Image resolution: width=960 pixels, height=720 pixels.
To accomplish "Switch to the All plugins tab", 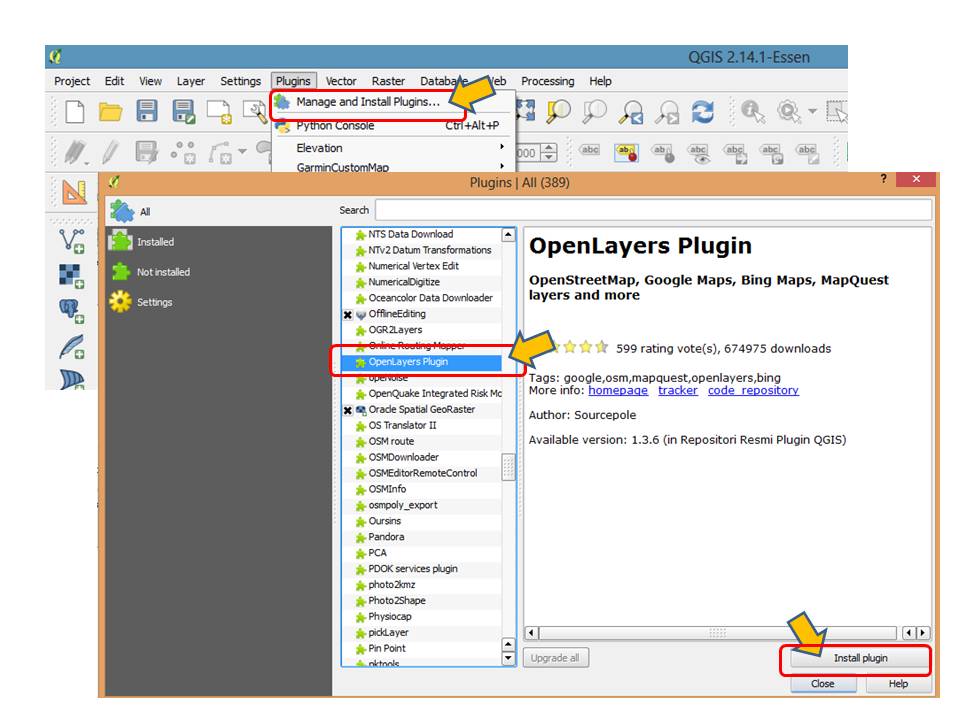I will (x=220, y=211).
